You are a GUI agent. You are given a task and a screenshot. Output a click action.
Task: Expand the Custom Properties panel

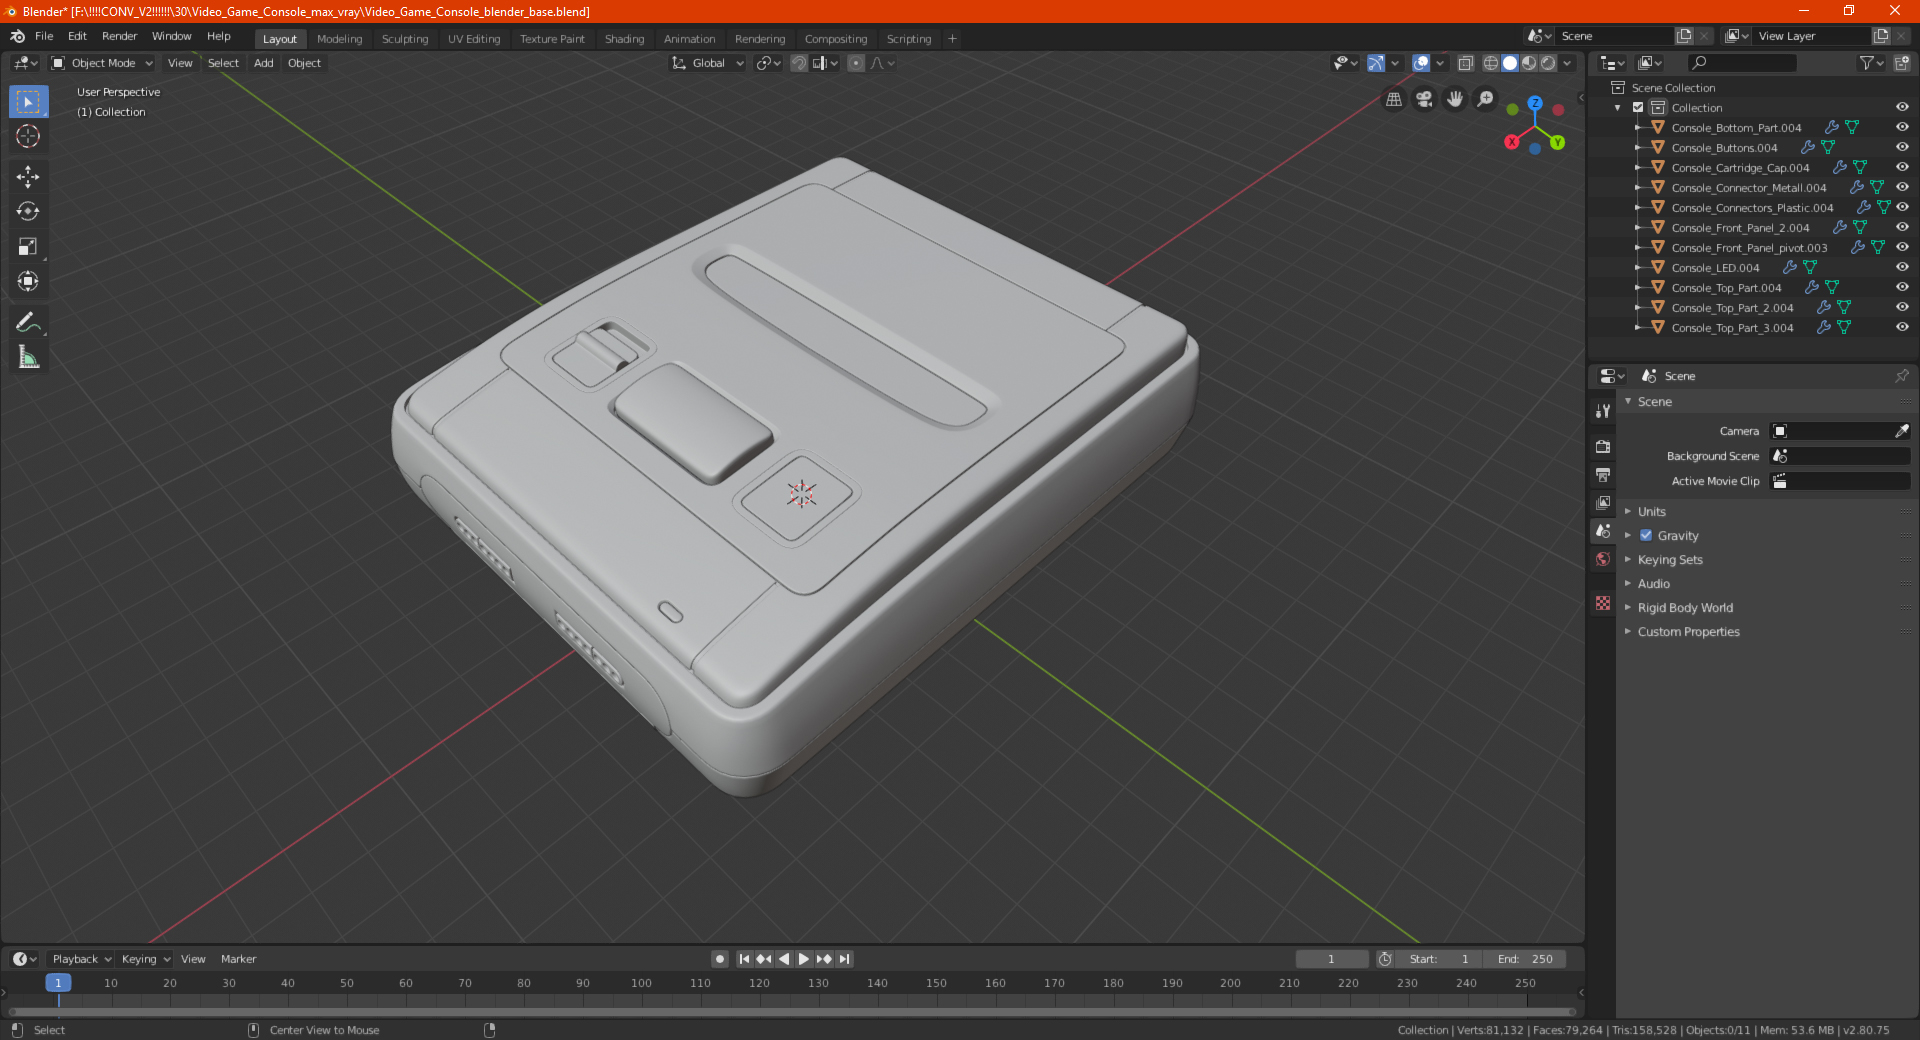pos(1688,632)
